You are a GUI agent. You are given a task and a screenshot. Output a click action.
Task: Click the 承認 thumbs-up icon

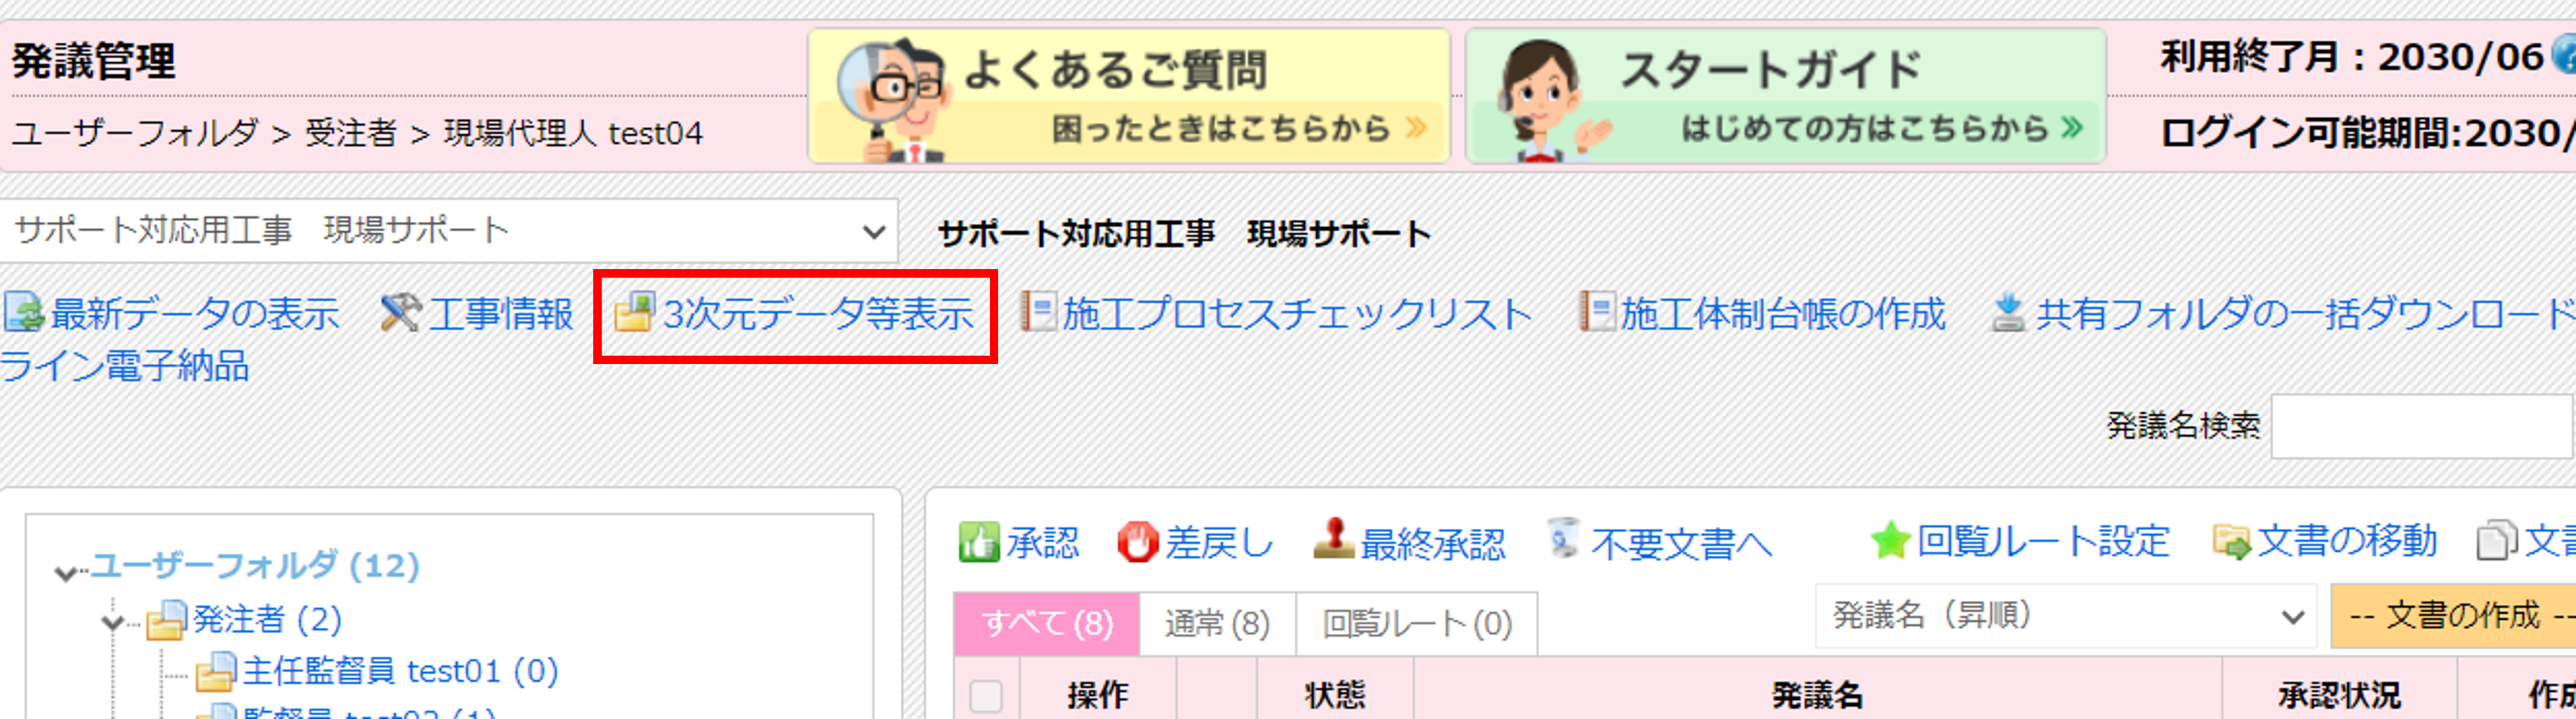[x=978, y=542]
